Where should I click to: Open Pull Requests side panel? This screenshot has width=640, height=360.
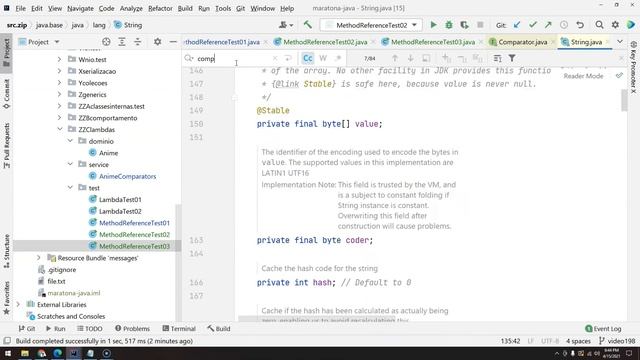coord(7,145)
